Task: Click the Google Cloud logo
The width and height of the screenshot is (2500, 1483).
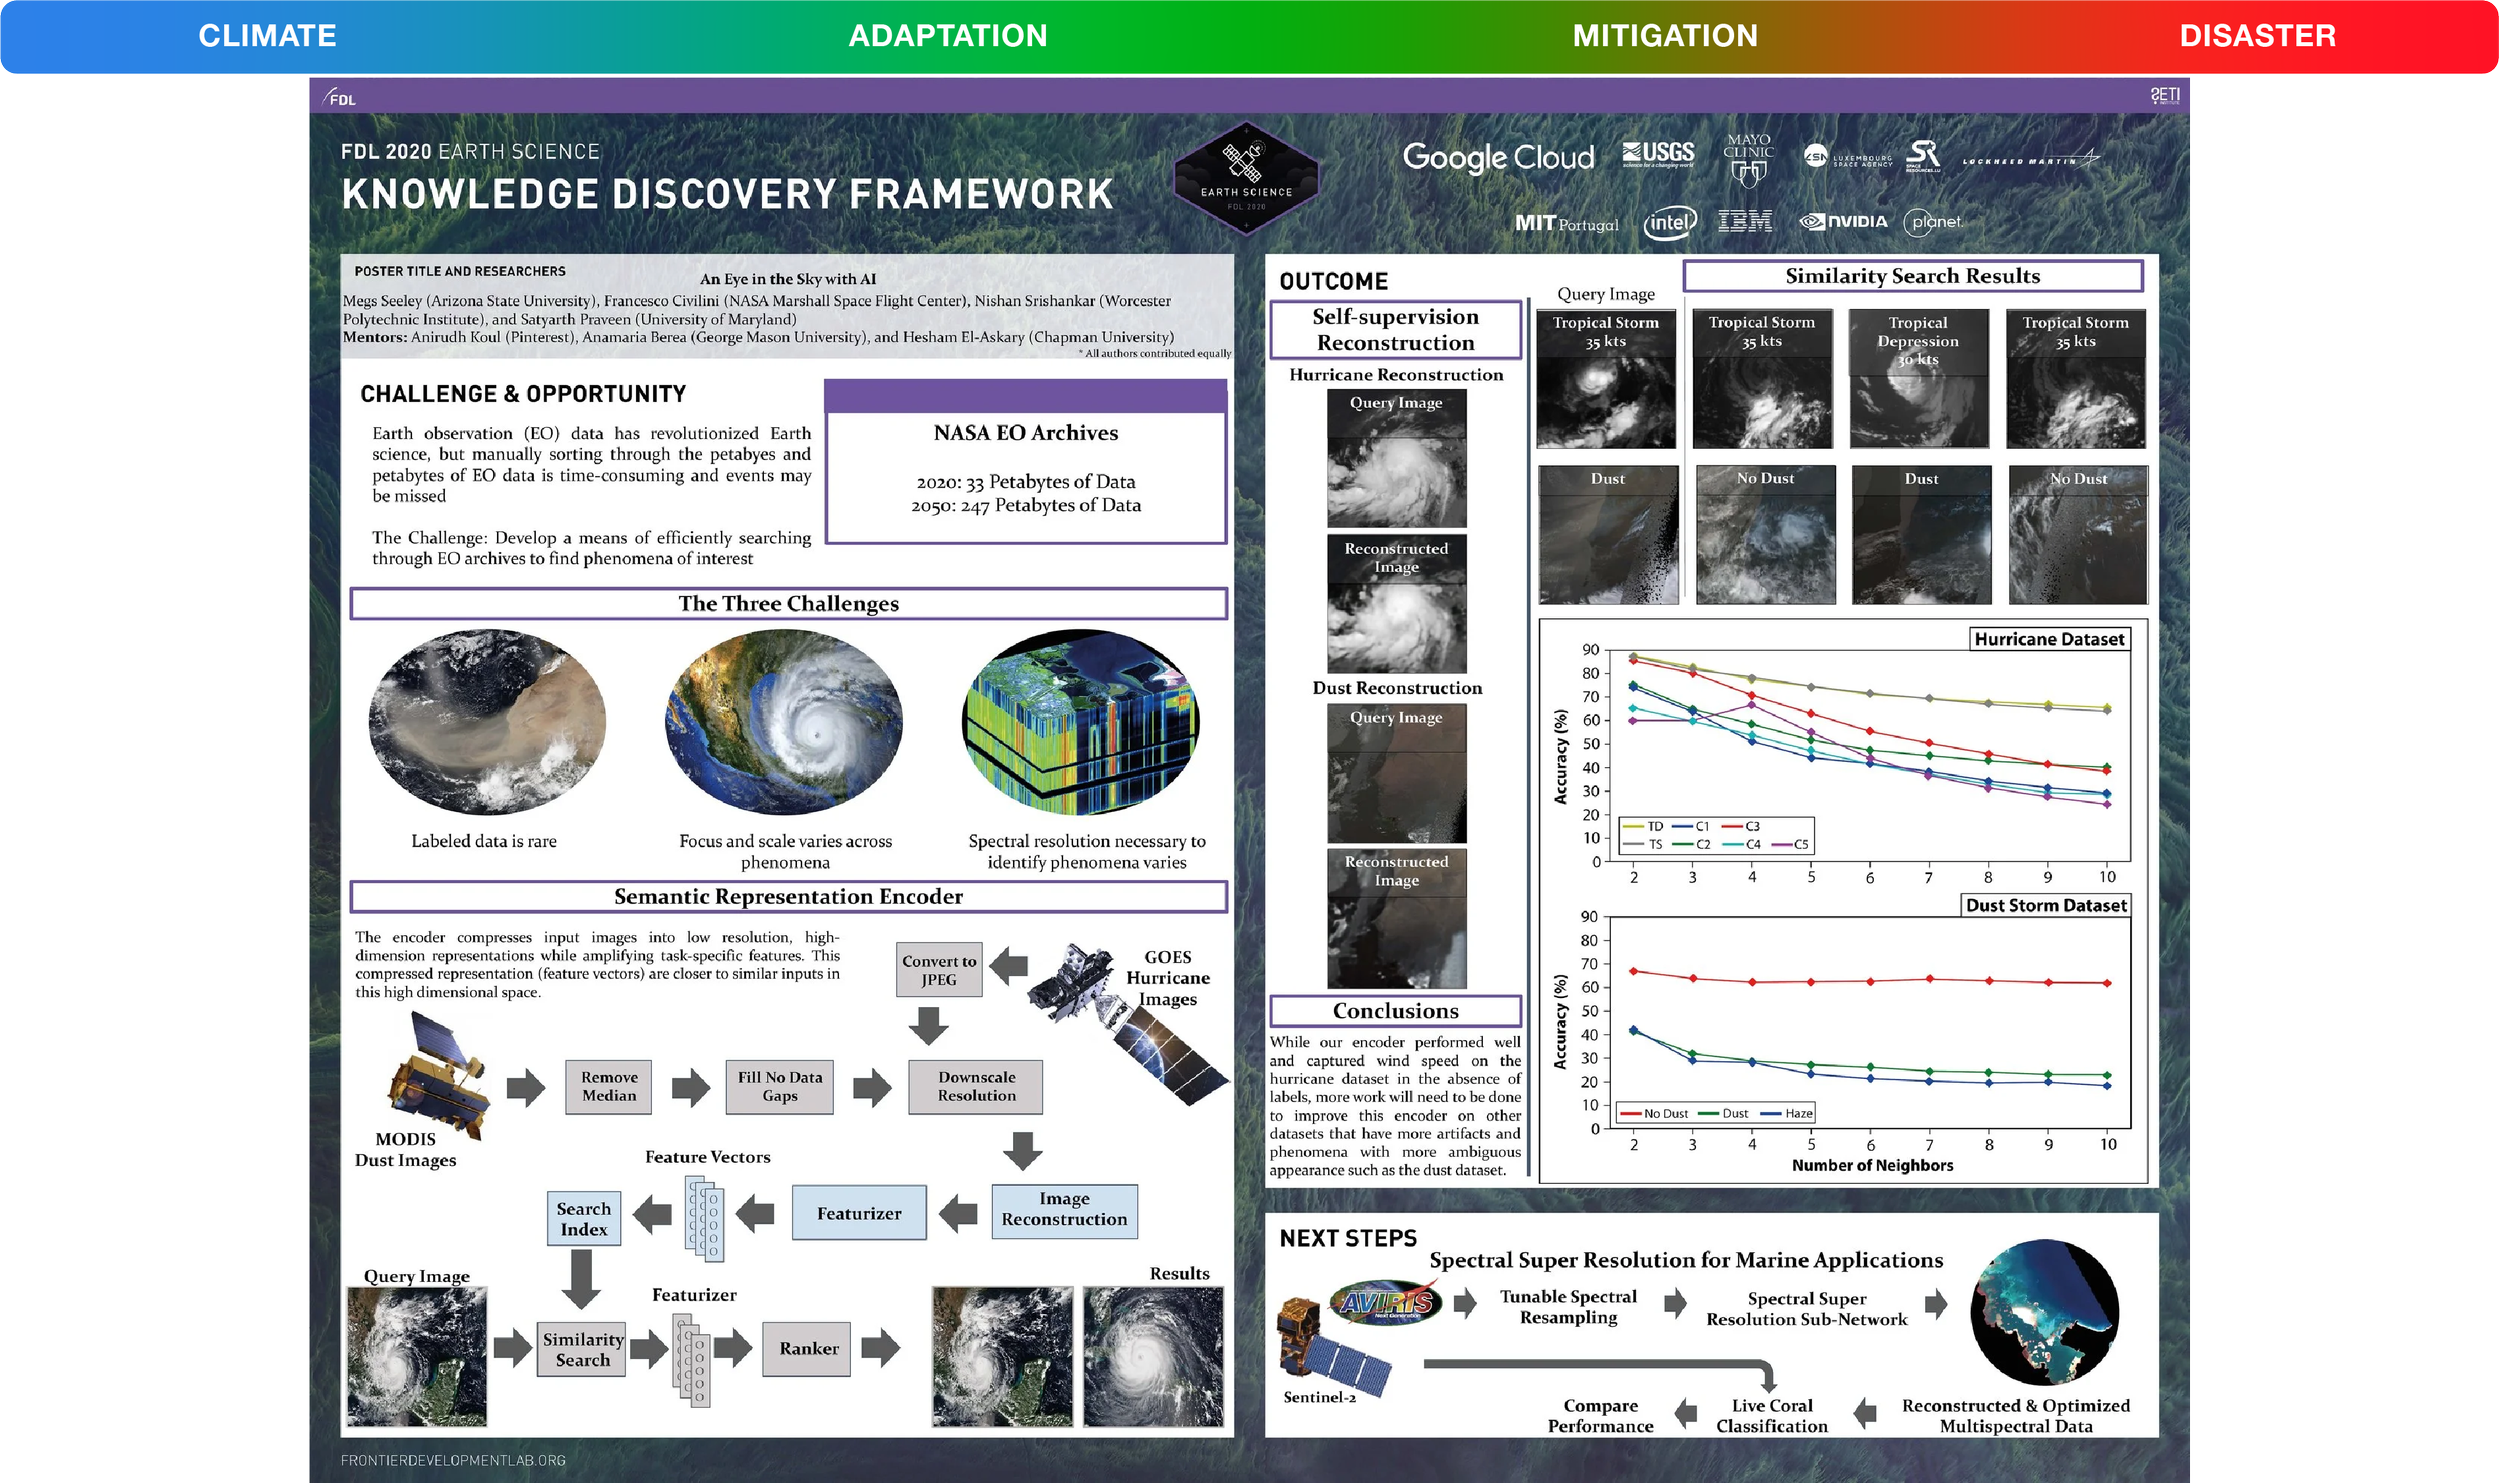Action: coord(1498,157)
